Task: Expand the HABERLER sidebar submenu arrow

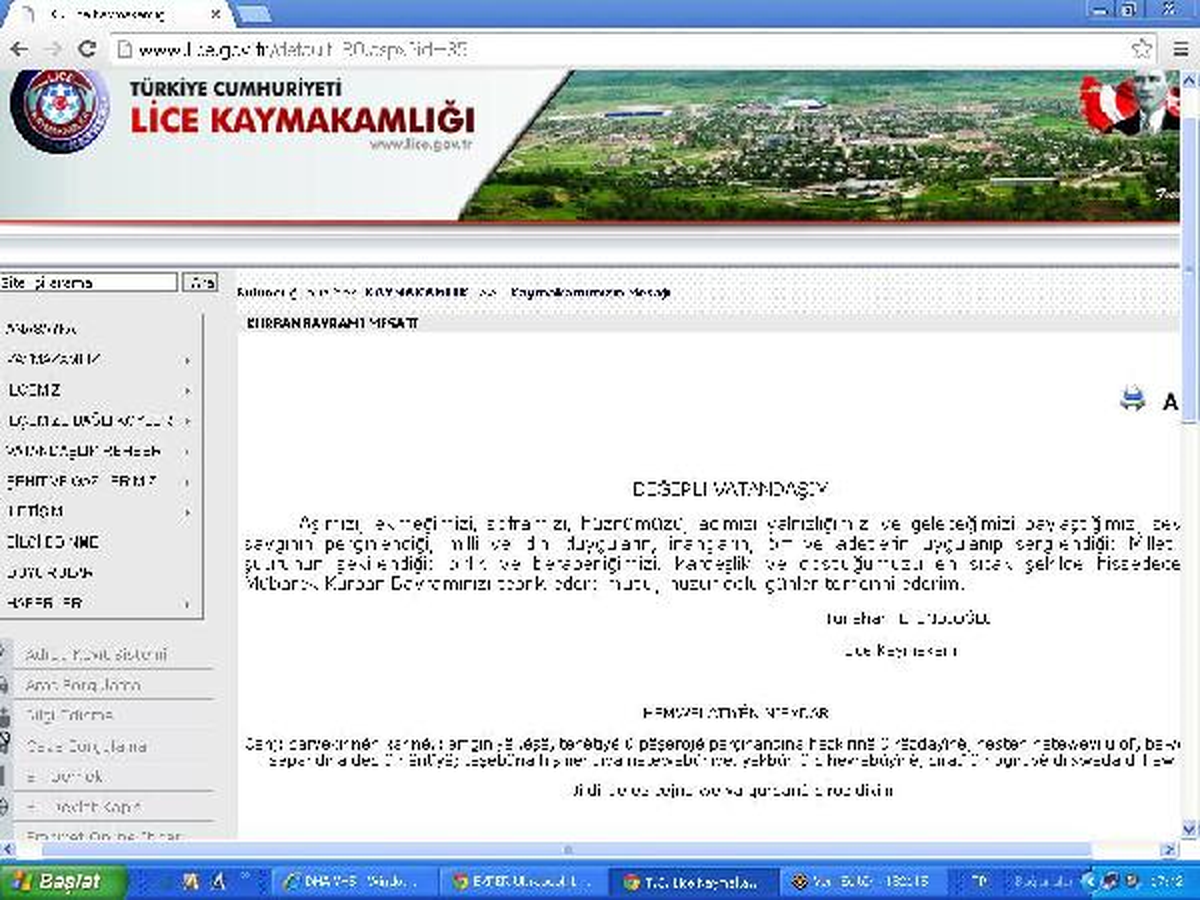Action: pyautogui.click(x=187, y=604)
